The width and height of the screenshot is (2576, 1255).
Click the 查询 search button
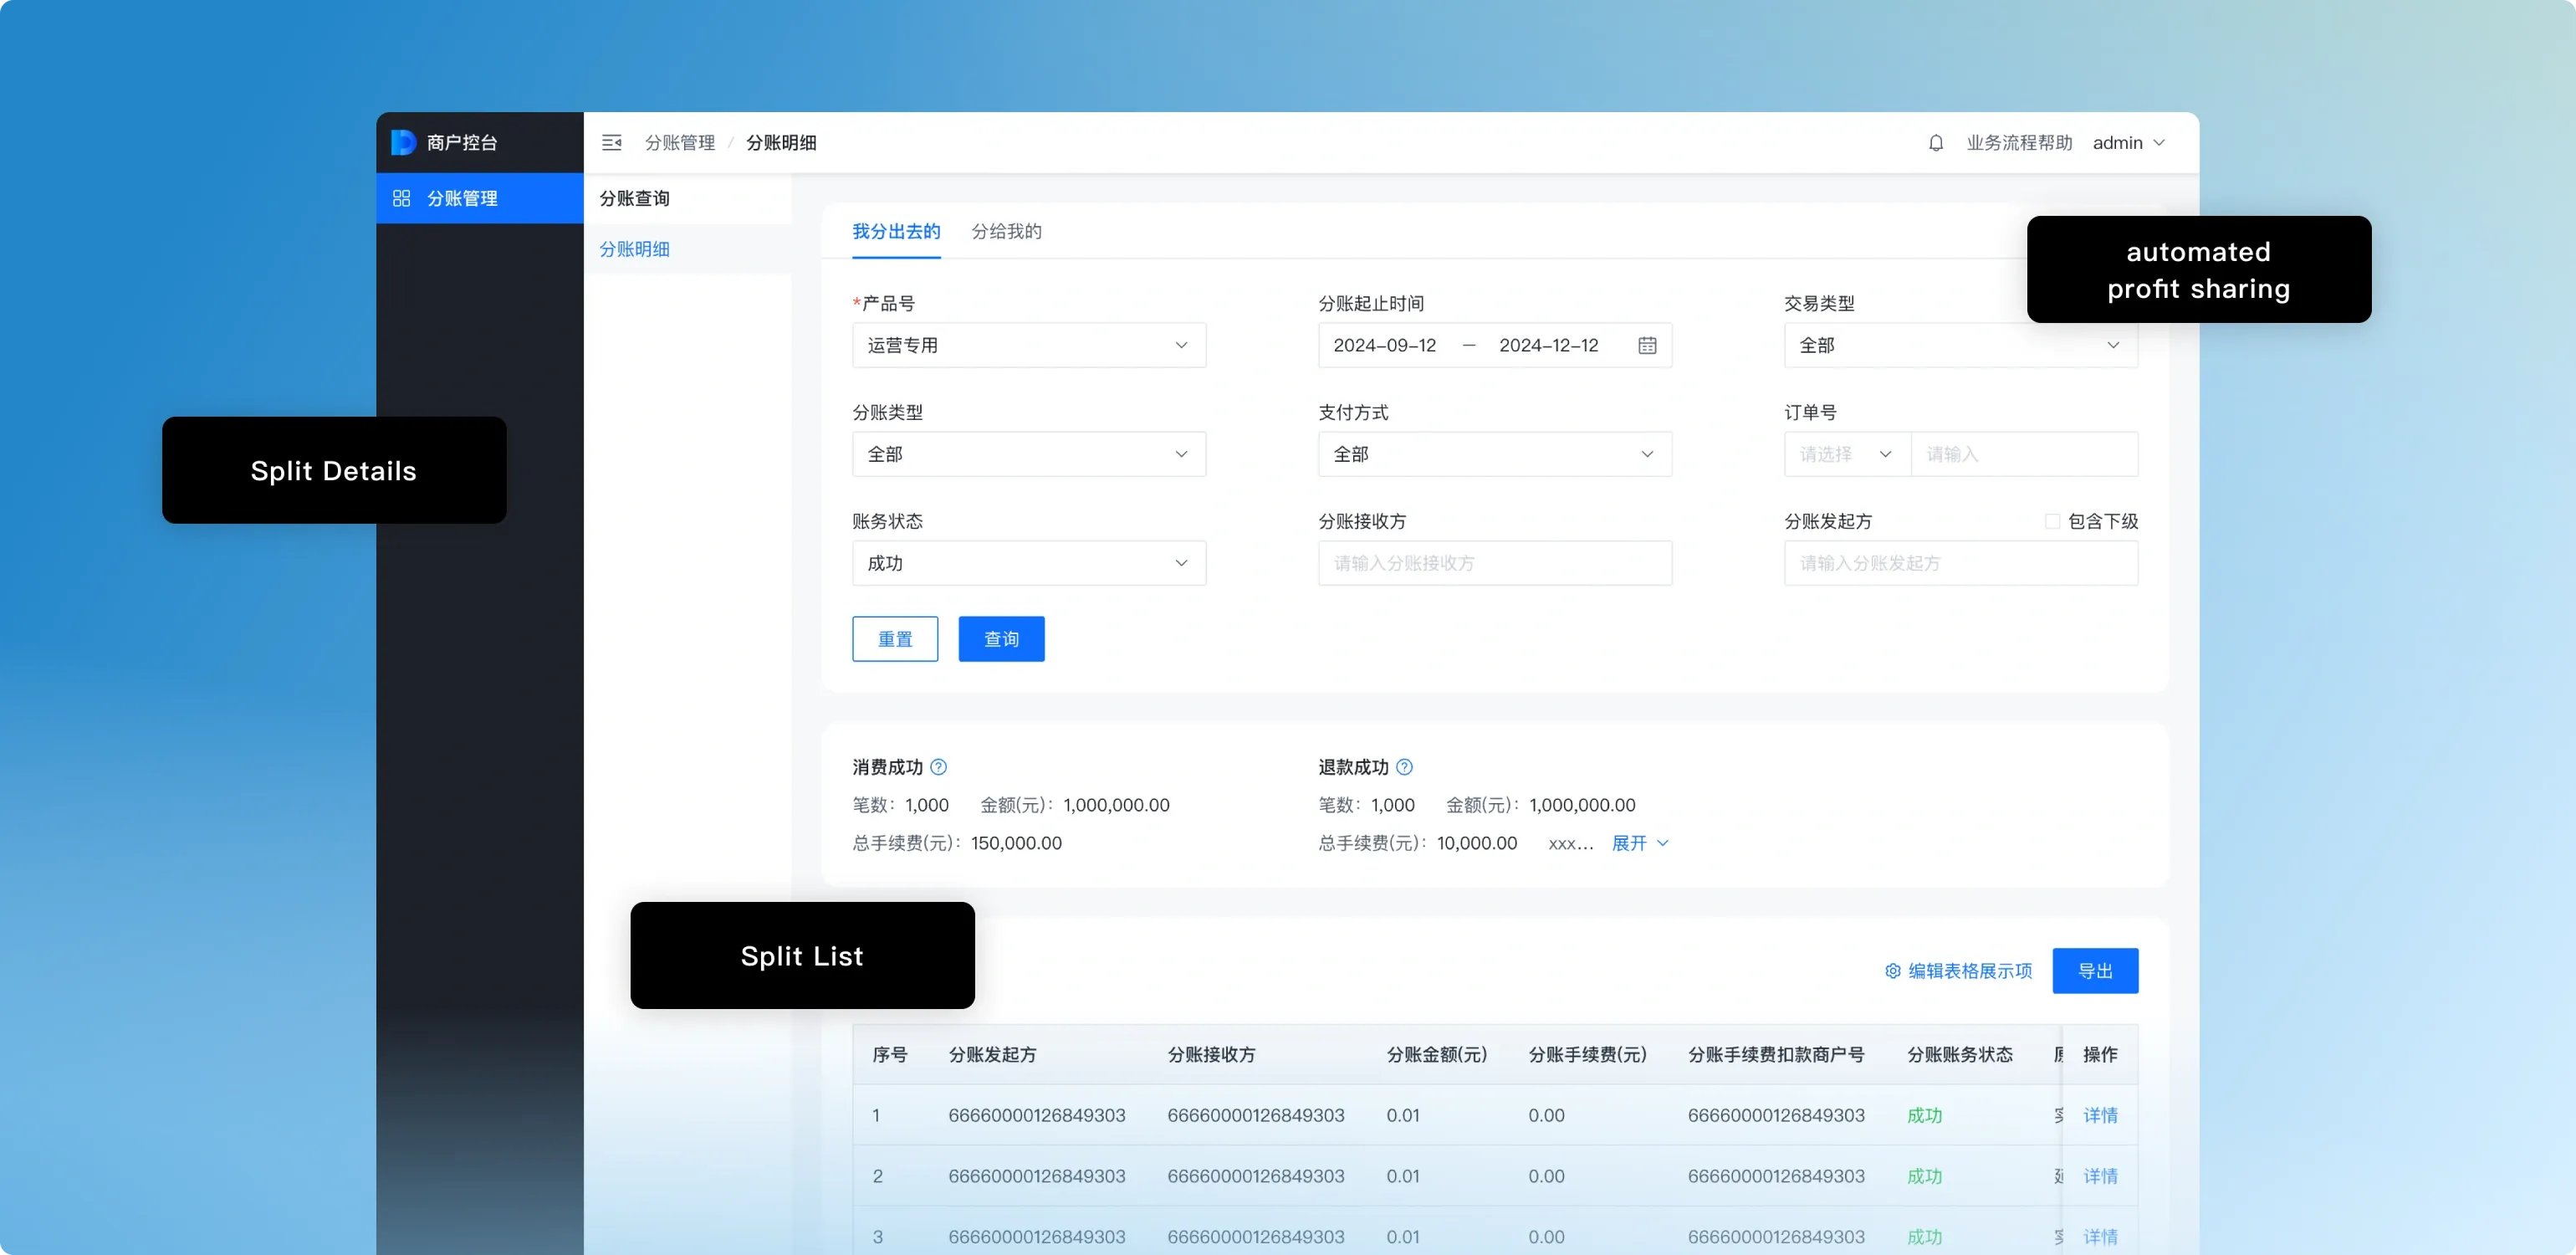click(1001, 639)
